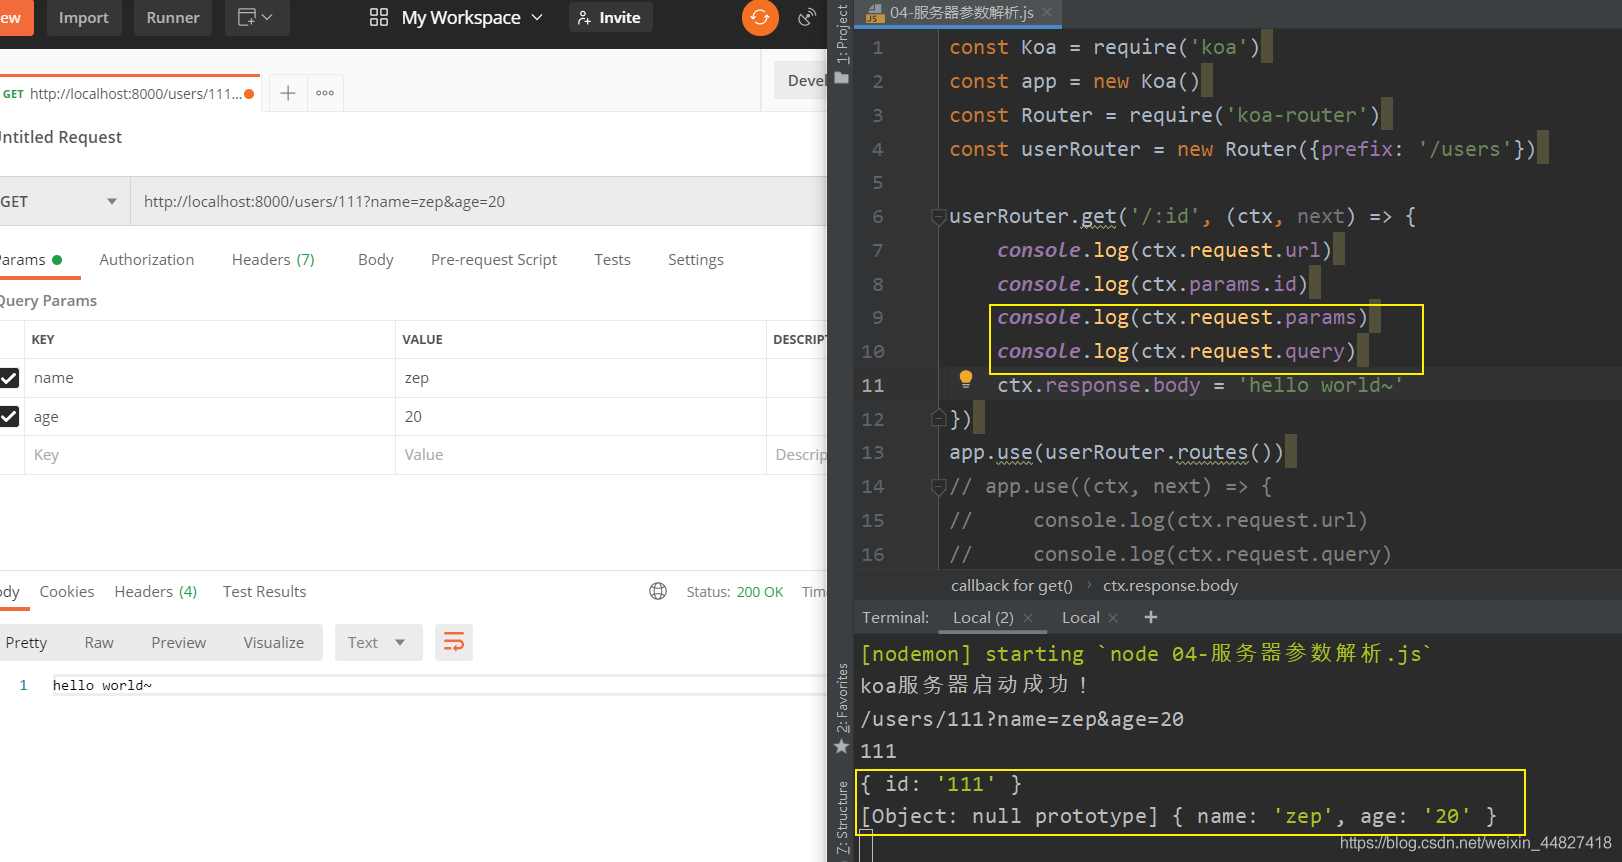Switch to the Body request tab
This screenshot has width=1622, height=862.
click(x=376, y=259)
